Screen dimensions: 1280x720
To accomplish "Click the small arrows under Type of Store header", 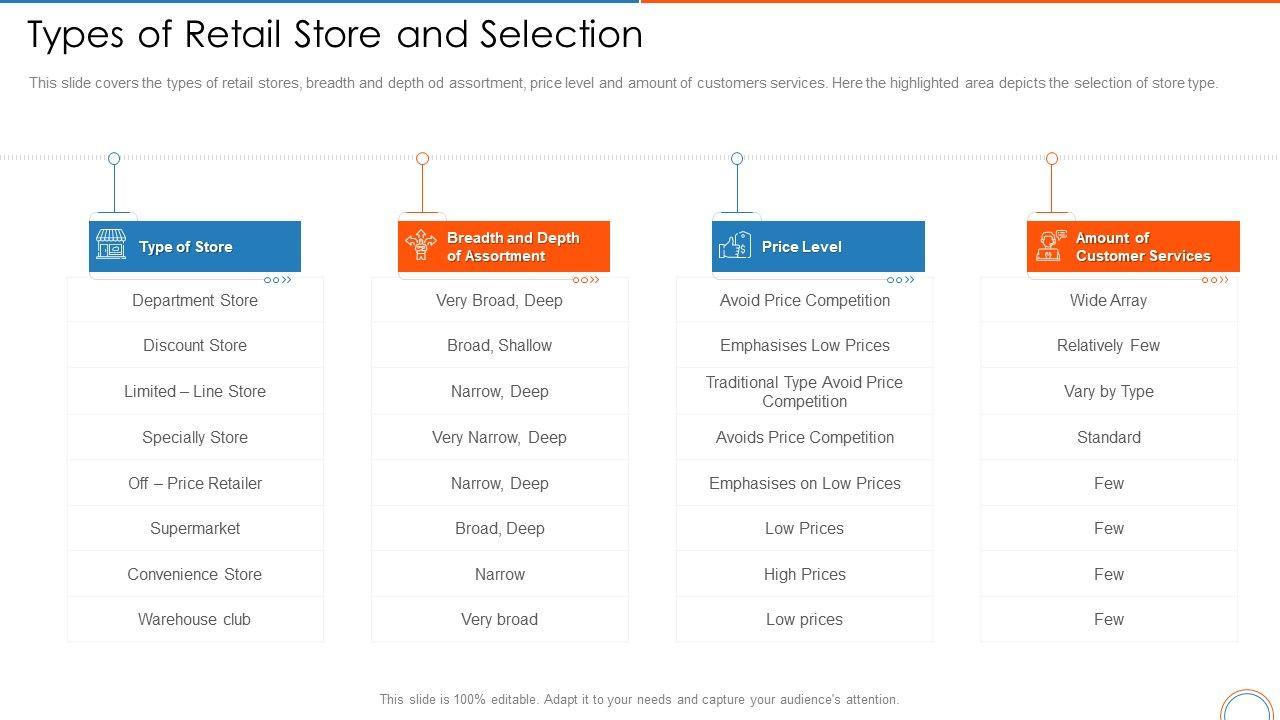I will (278, 280).
